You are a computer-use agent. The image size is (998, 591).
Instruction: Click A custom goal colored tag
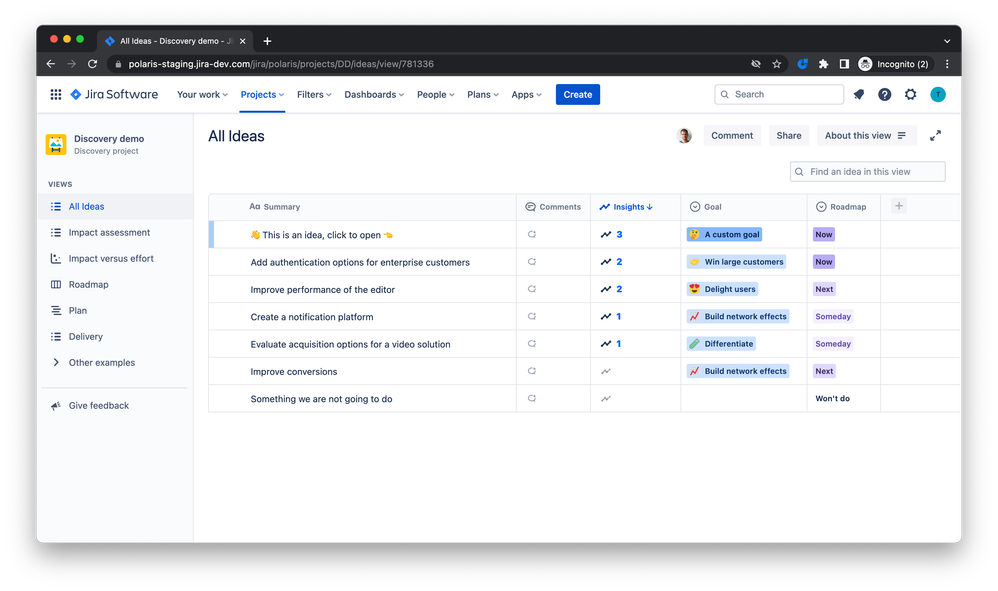coord(724,235)
